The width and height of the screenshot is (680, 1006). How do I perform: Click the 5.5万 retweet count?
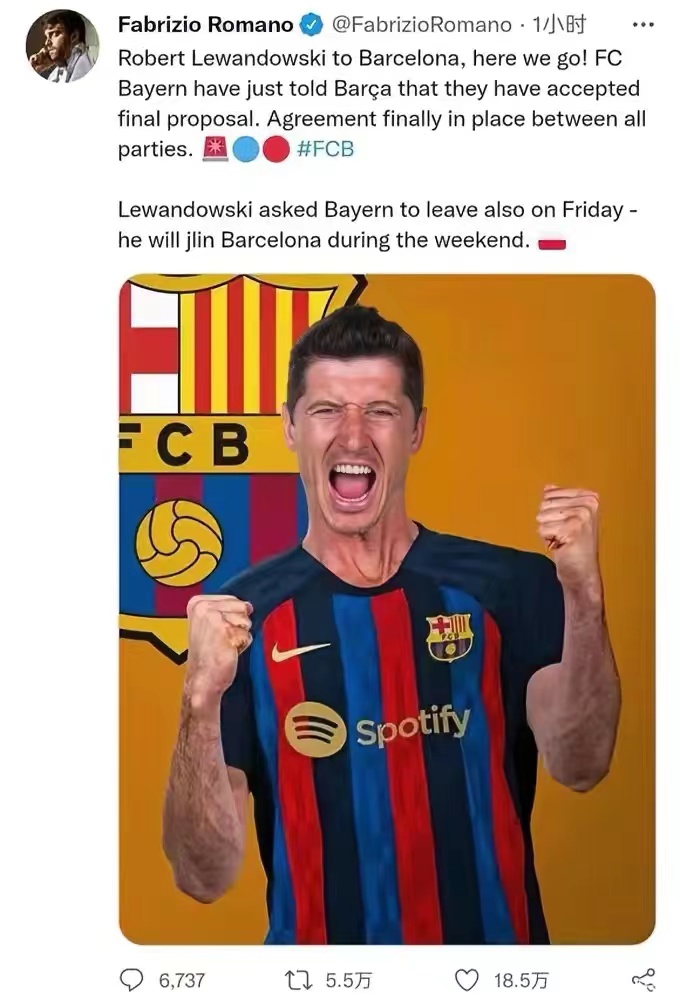coord(348,980)
